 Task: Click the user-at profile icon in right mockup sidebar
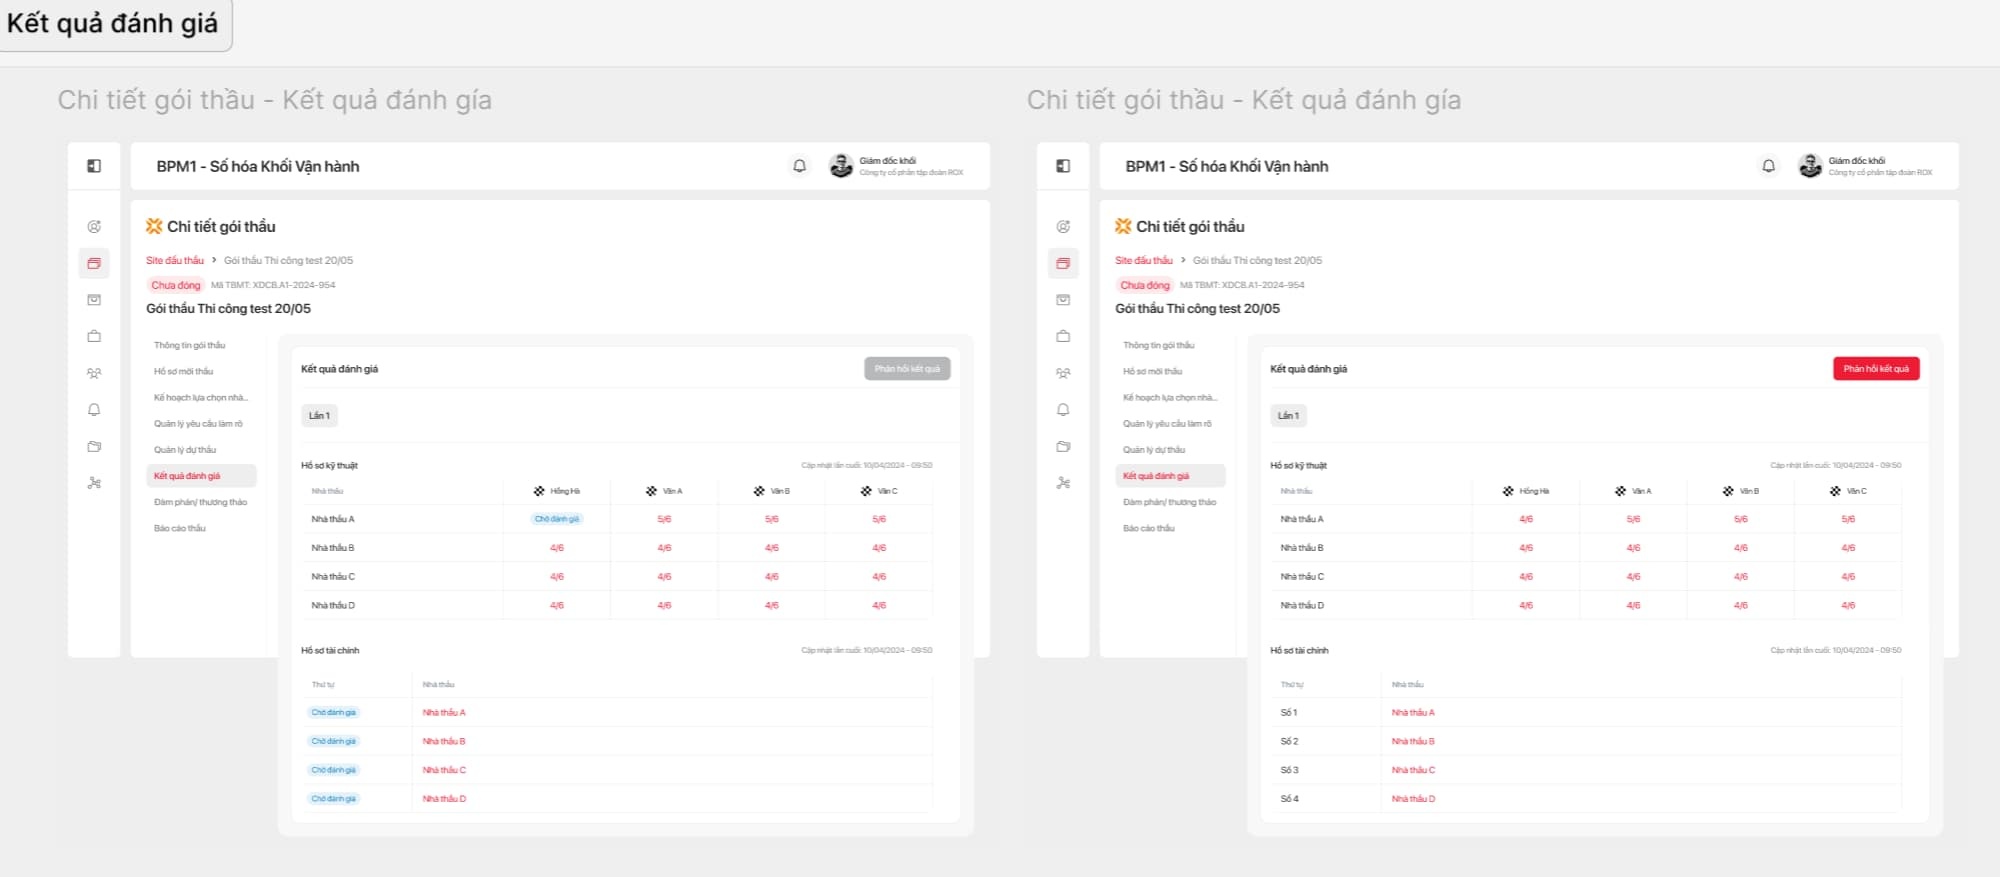click(1063, 227)
